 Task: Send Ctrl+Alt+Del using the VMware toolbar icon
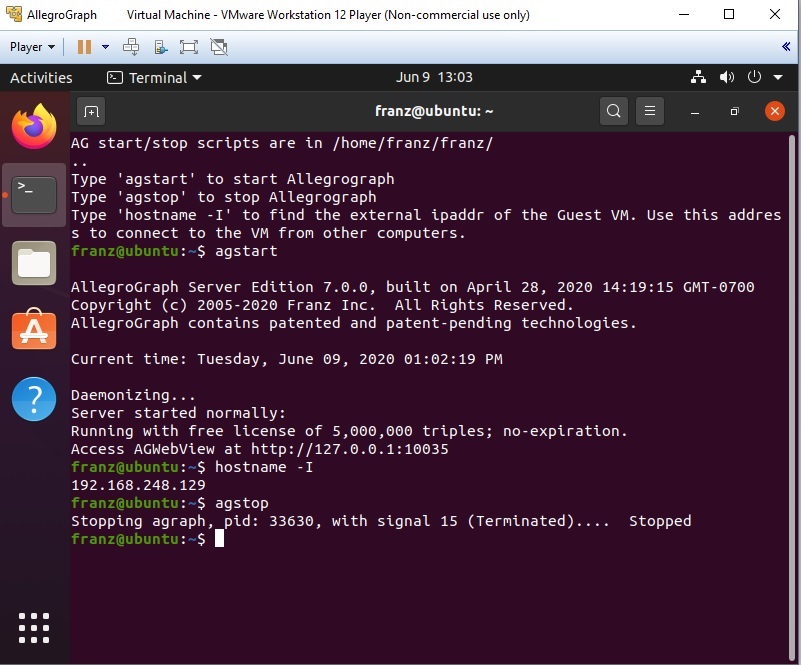pos(132,46)
